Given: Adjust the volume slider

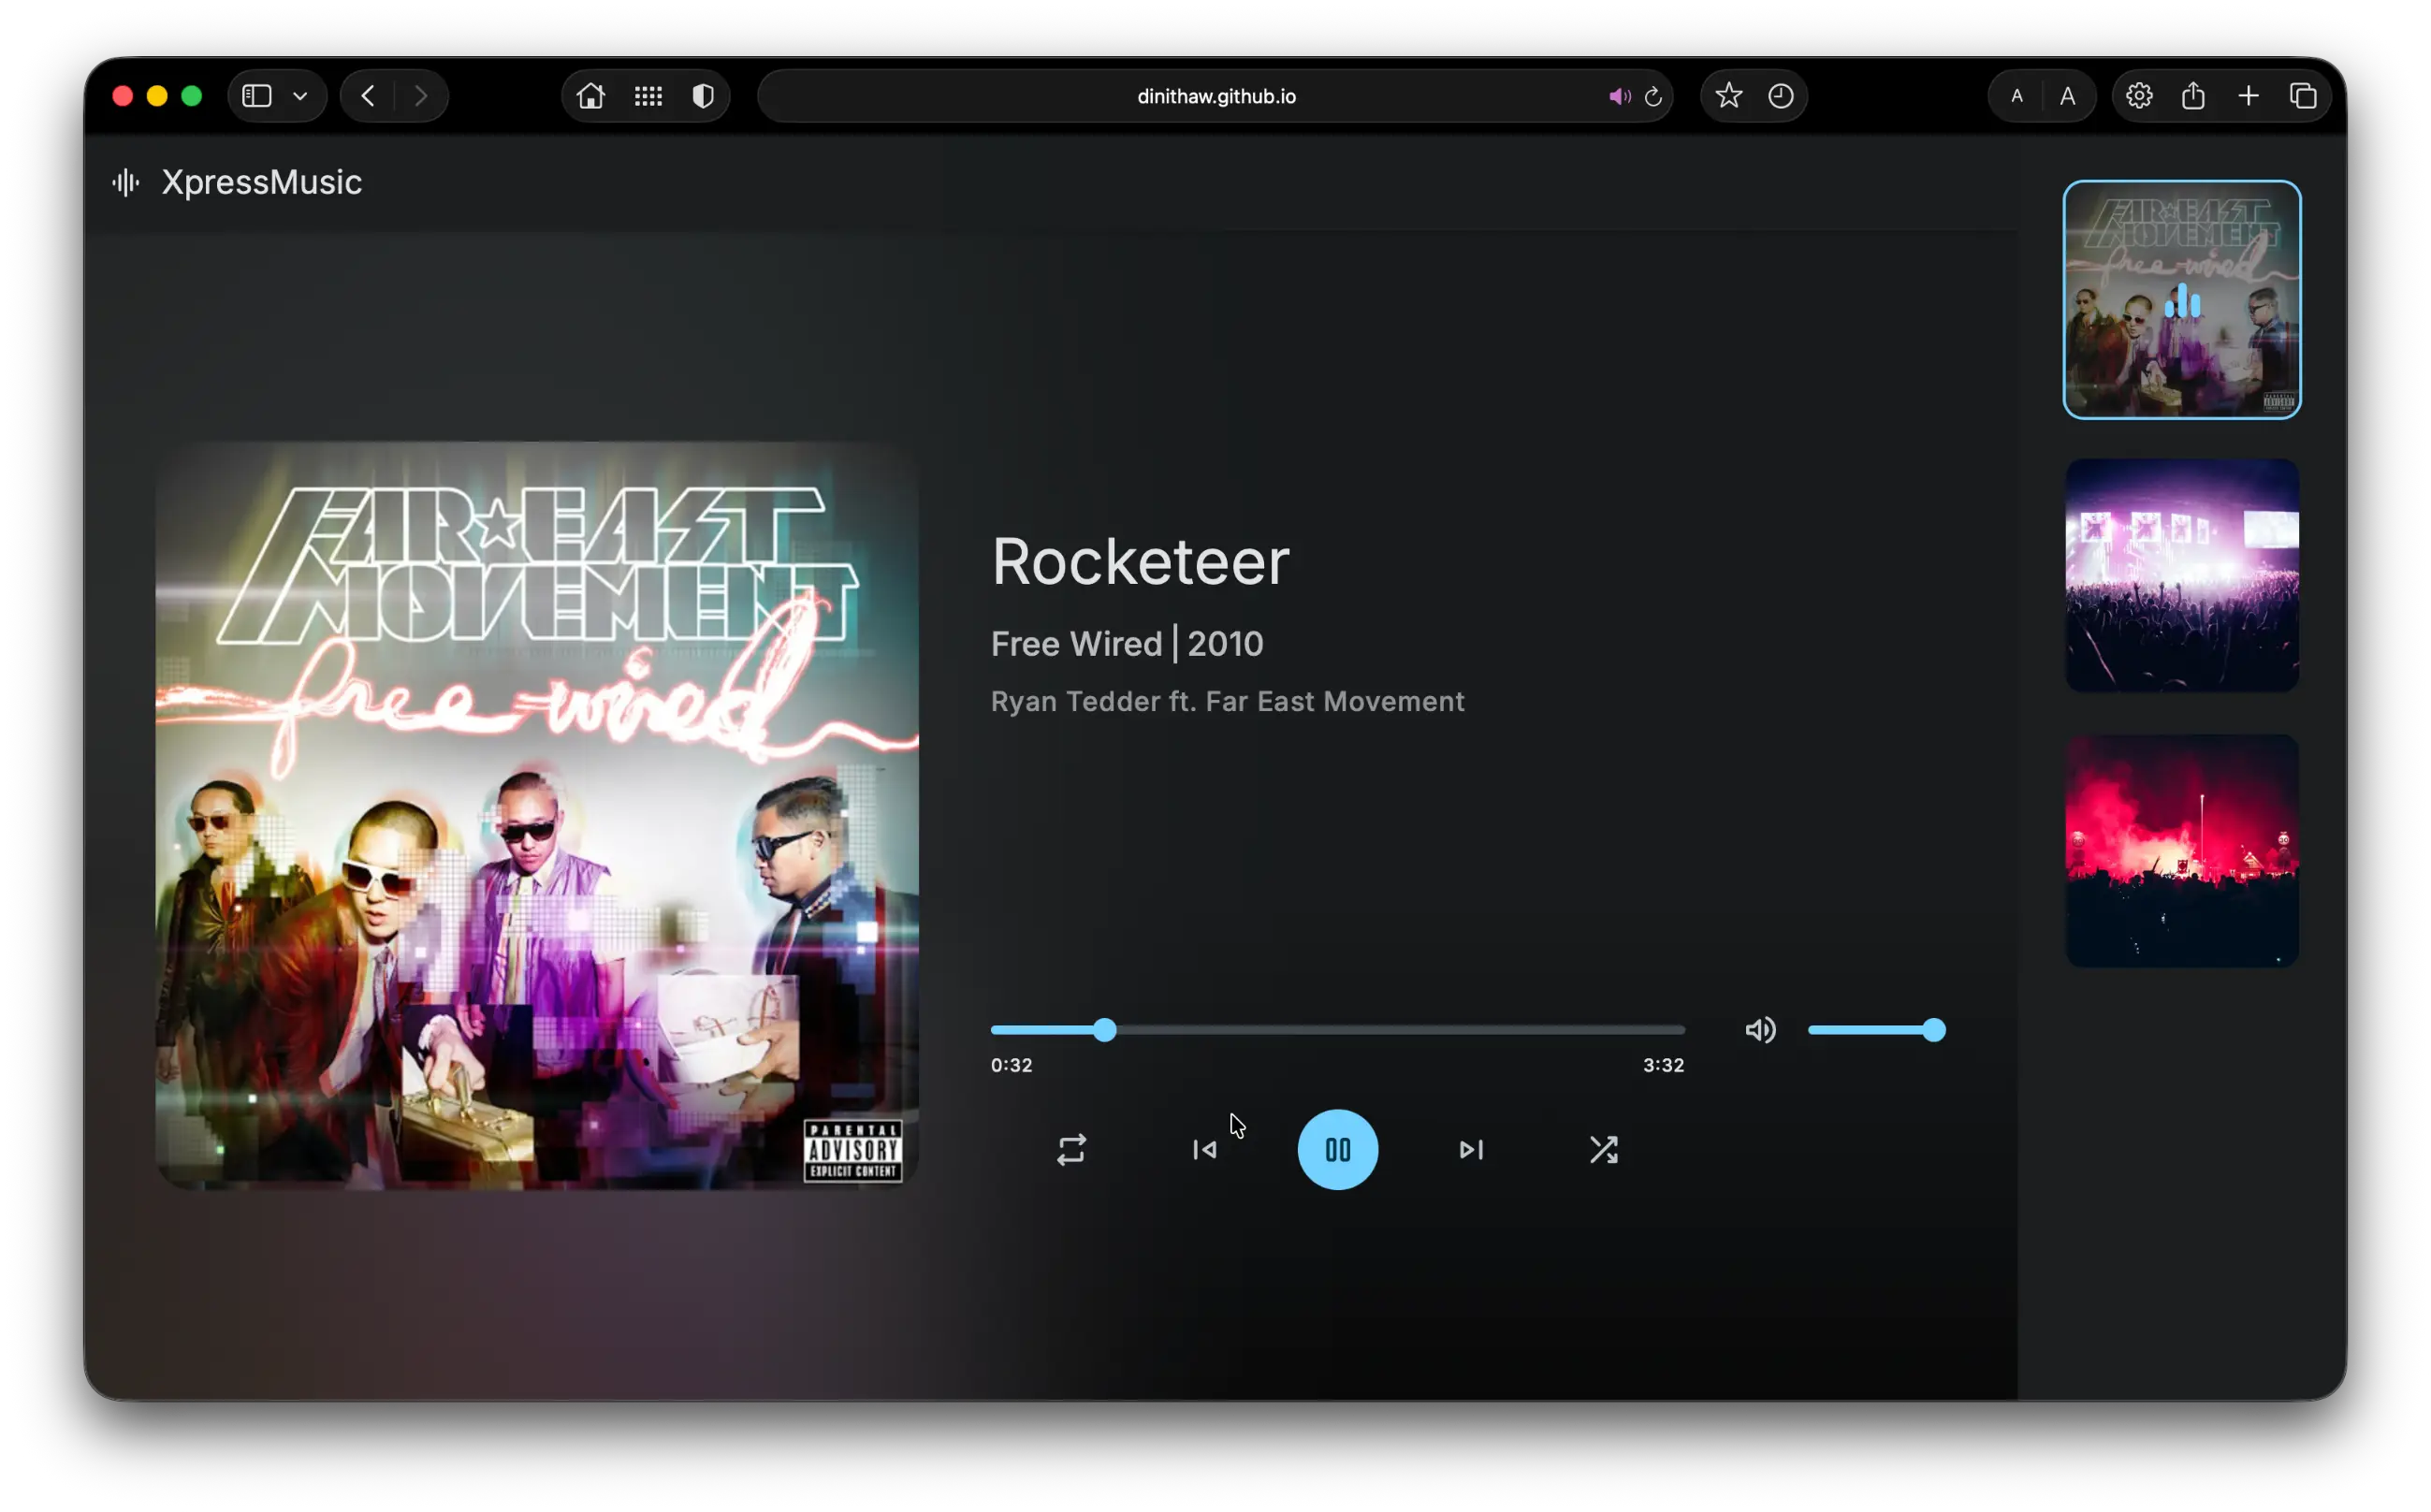Looking at the screenshot, I should [1876, 1030].
